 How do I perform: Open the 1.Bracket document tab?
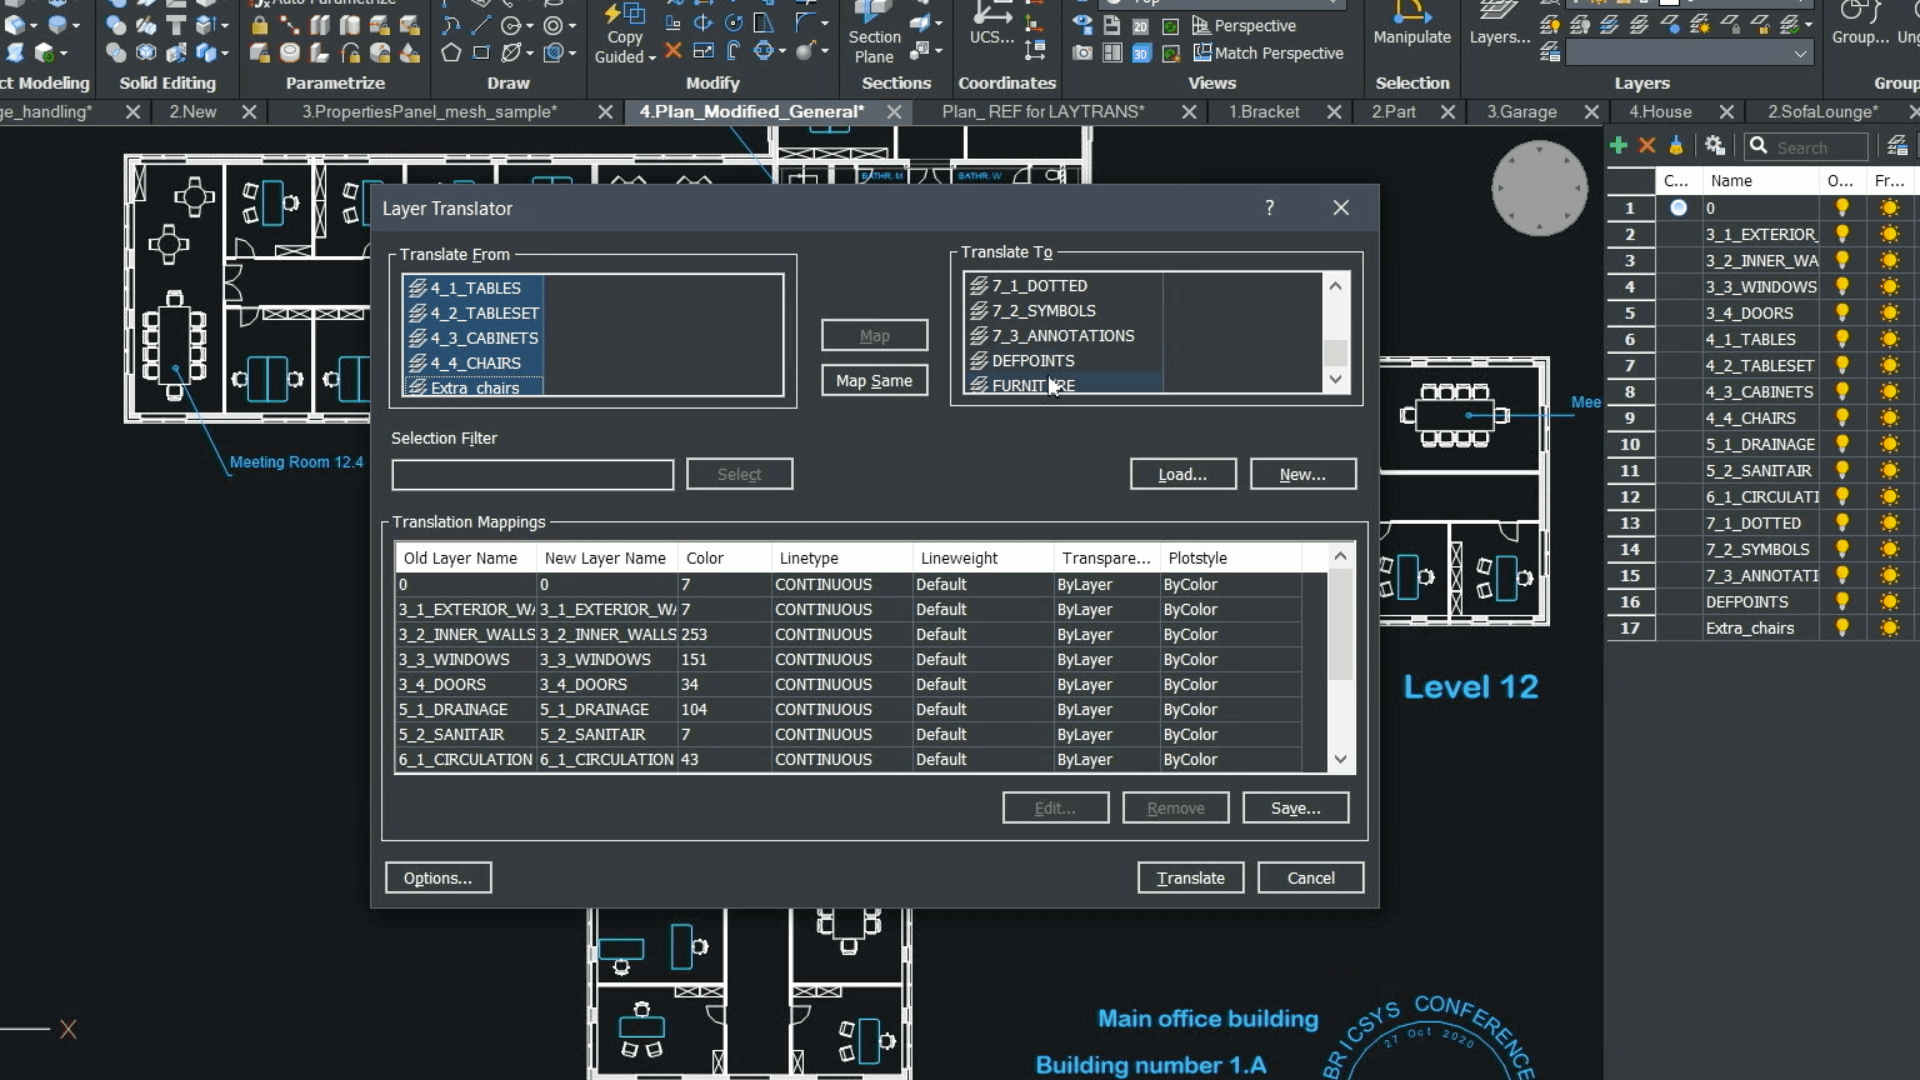pyautogui.click(x=1263, y=112)
